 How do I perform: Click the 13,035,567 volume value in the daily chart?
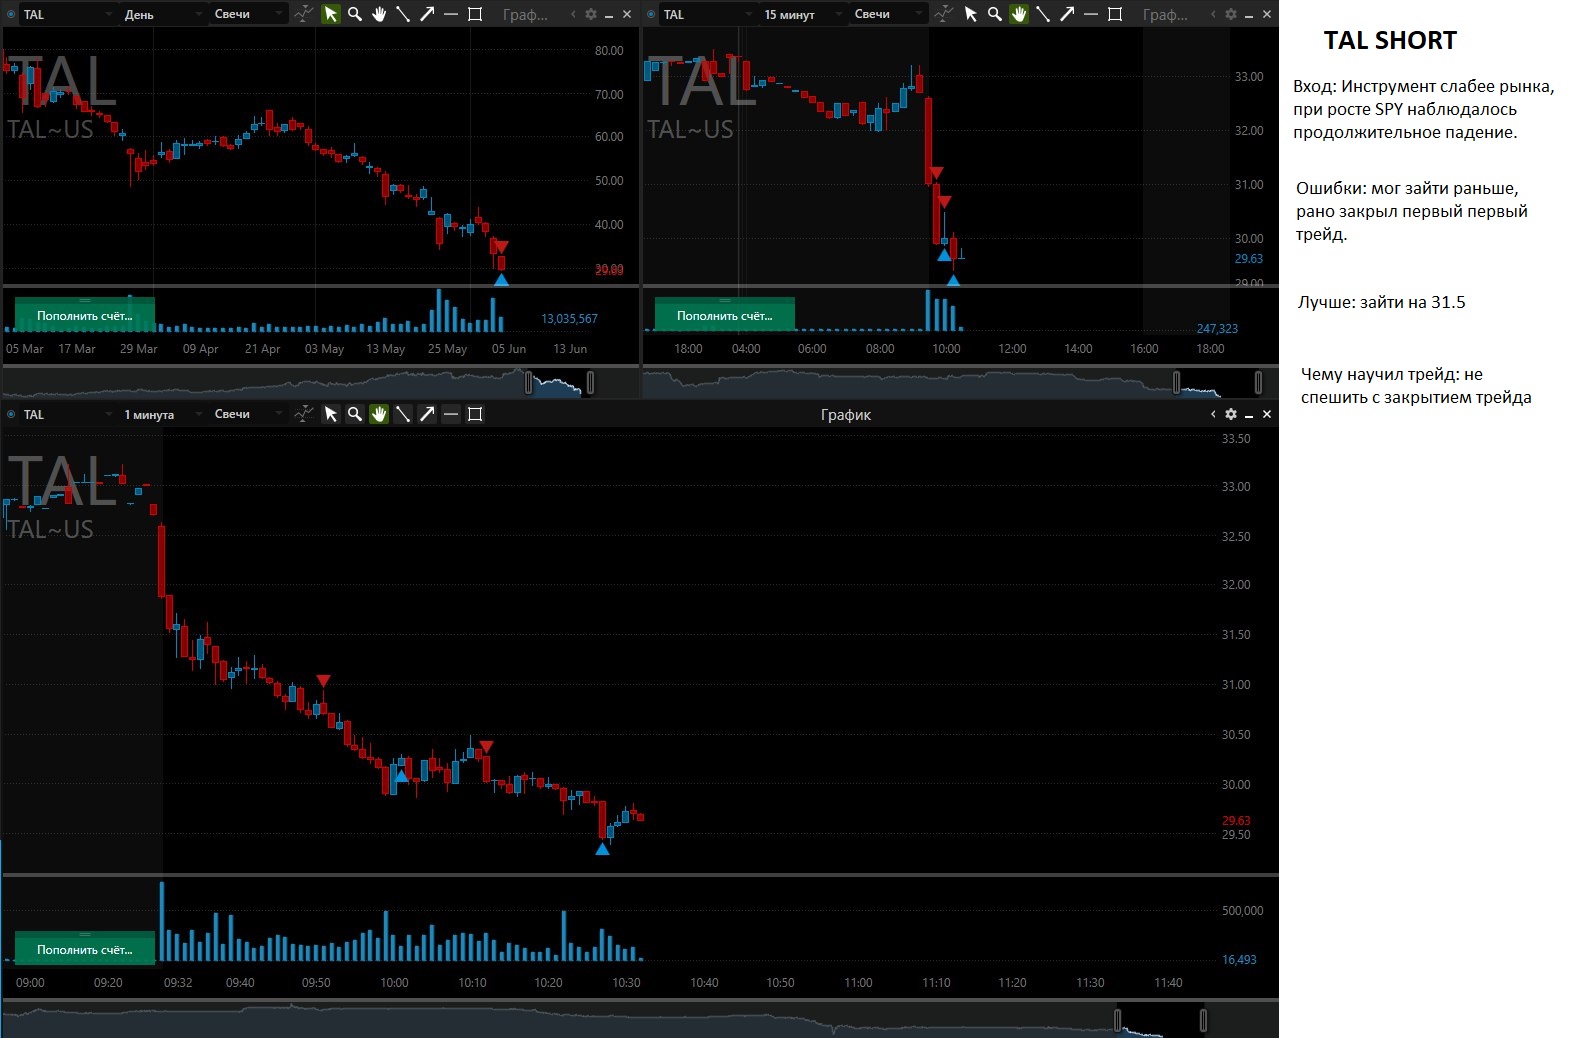click(569, 318)
